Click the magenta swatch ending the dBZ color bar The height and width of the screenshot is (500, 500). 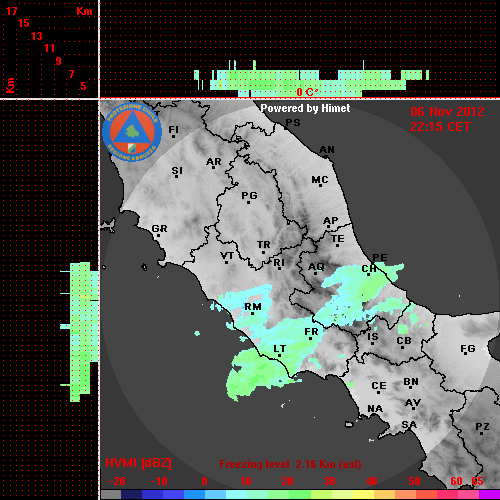click(489, 495)
